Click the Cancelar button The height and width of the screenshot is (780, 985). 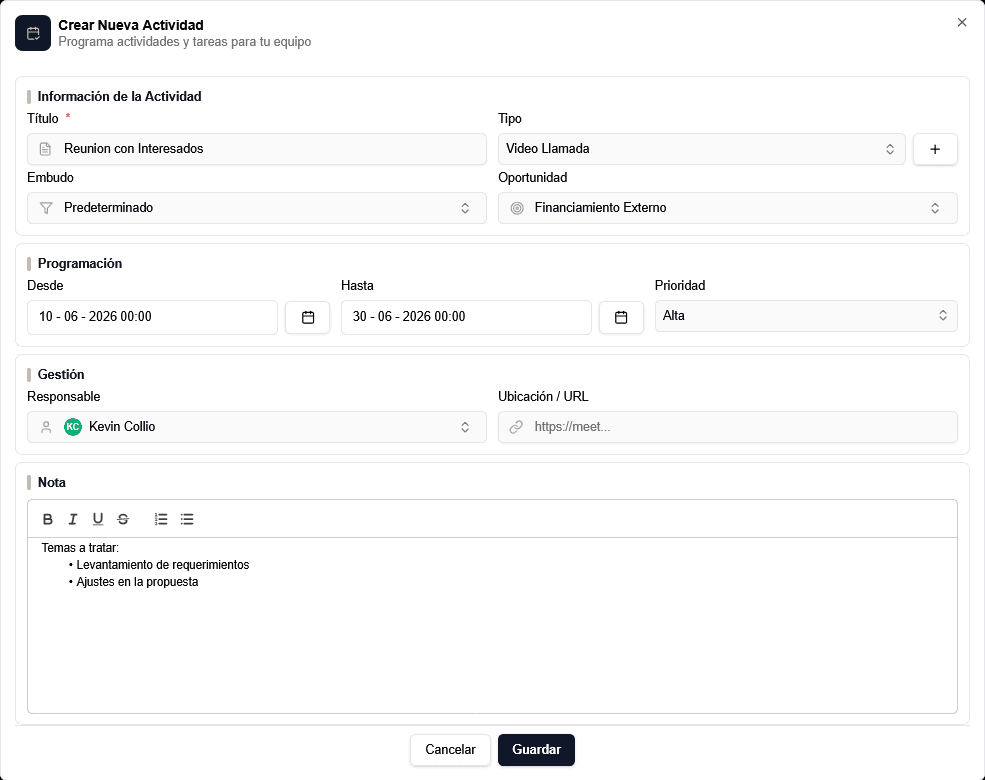[450, 750]
